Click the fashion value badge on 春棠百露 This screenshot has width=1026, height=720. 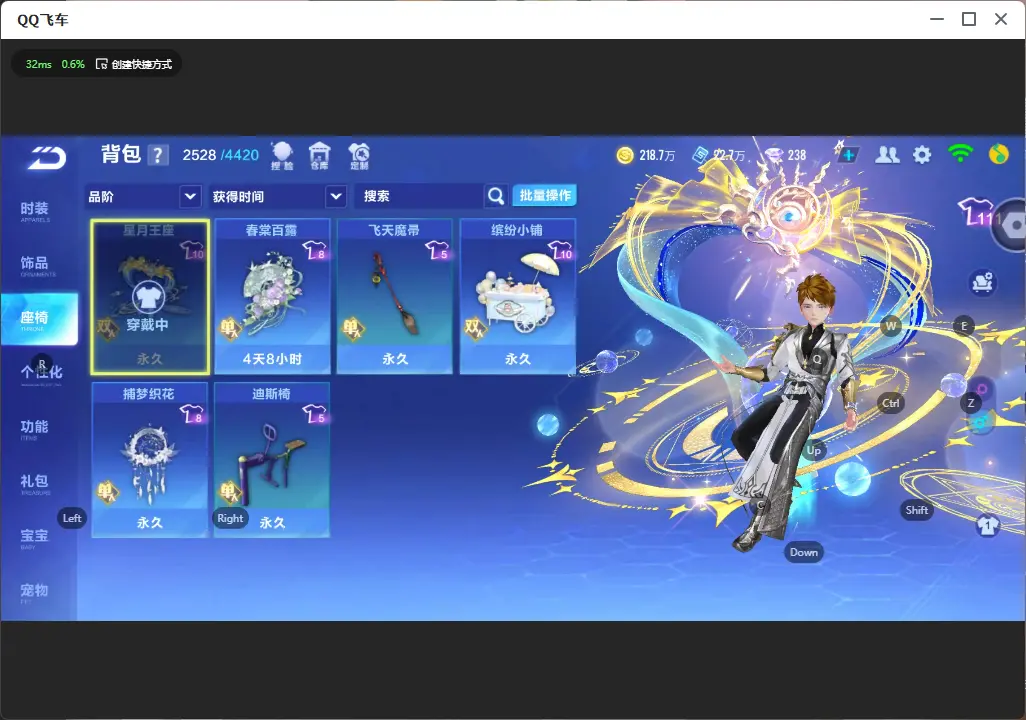315,251
